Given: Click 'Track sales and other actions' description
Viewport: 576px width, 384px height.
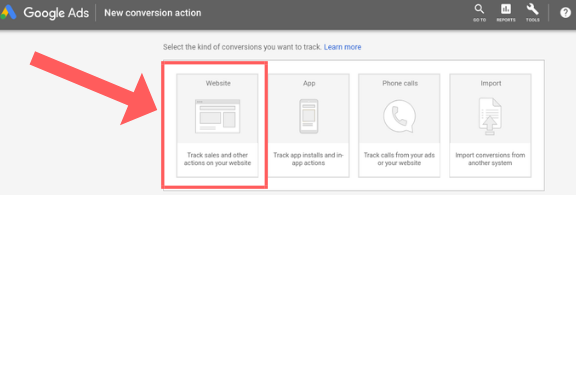Looking at the screenshot, I should point(217,159).
